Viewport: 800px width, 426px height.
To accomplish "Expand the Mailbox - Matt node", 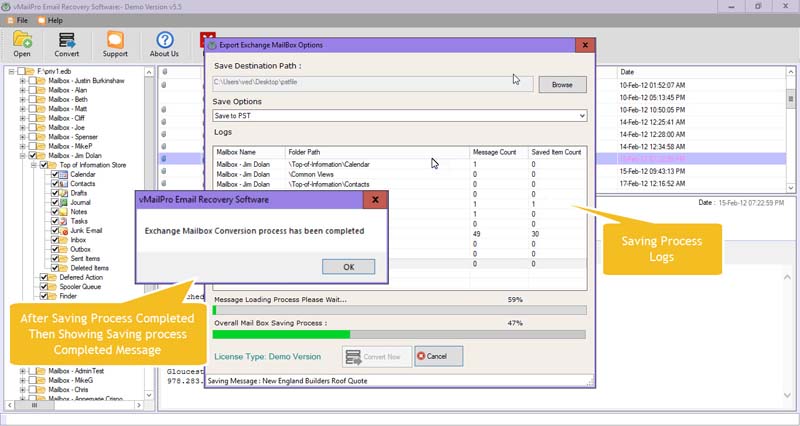I will point(22,109).
